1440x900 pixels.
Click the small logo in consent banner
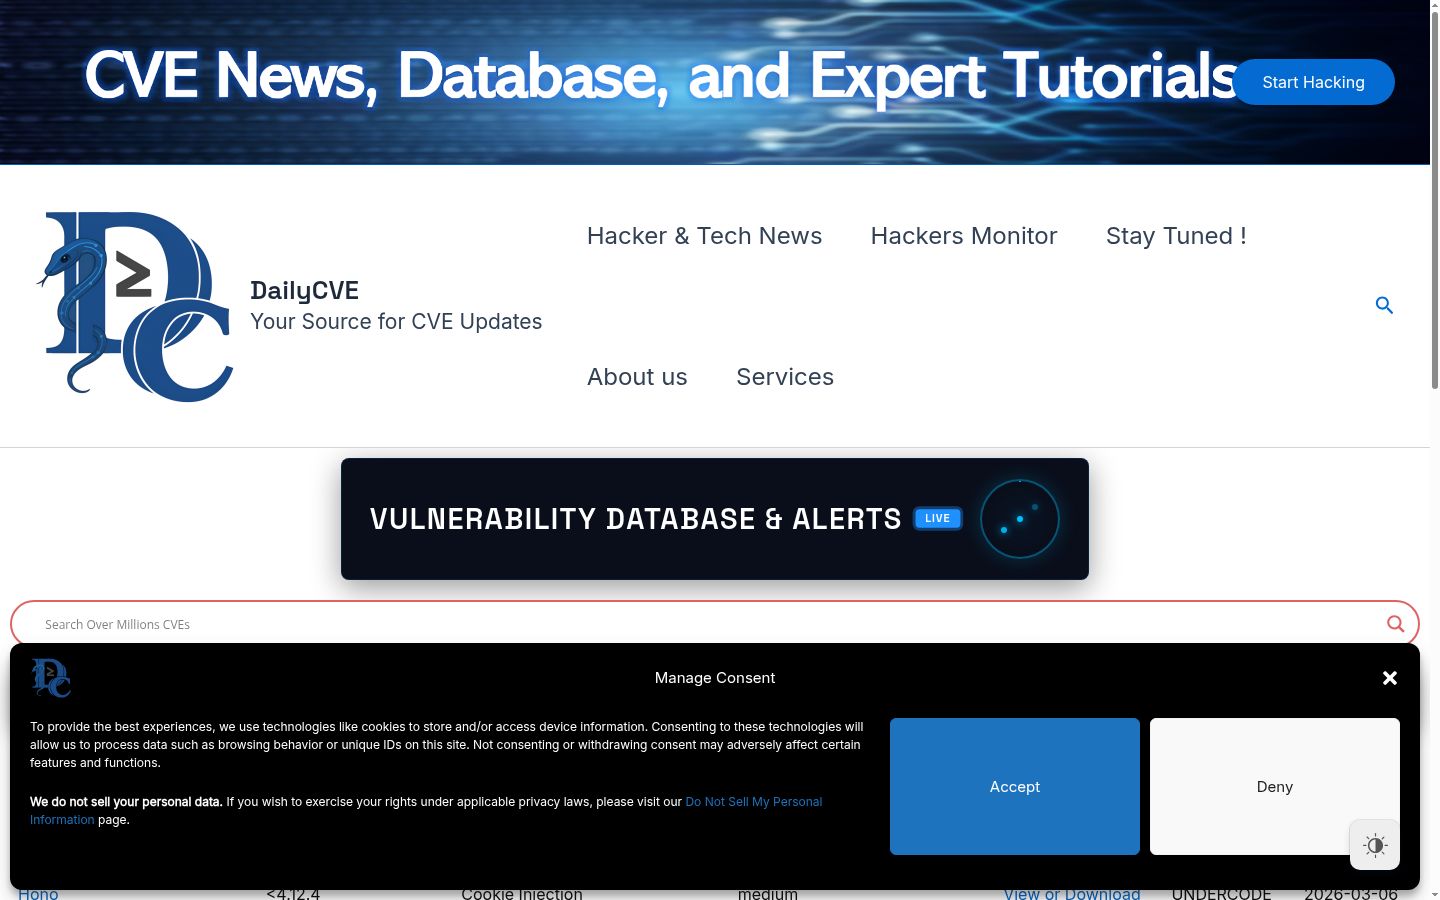pyautogui.click(x=51, y=678)
